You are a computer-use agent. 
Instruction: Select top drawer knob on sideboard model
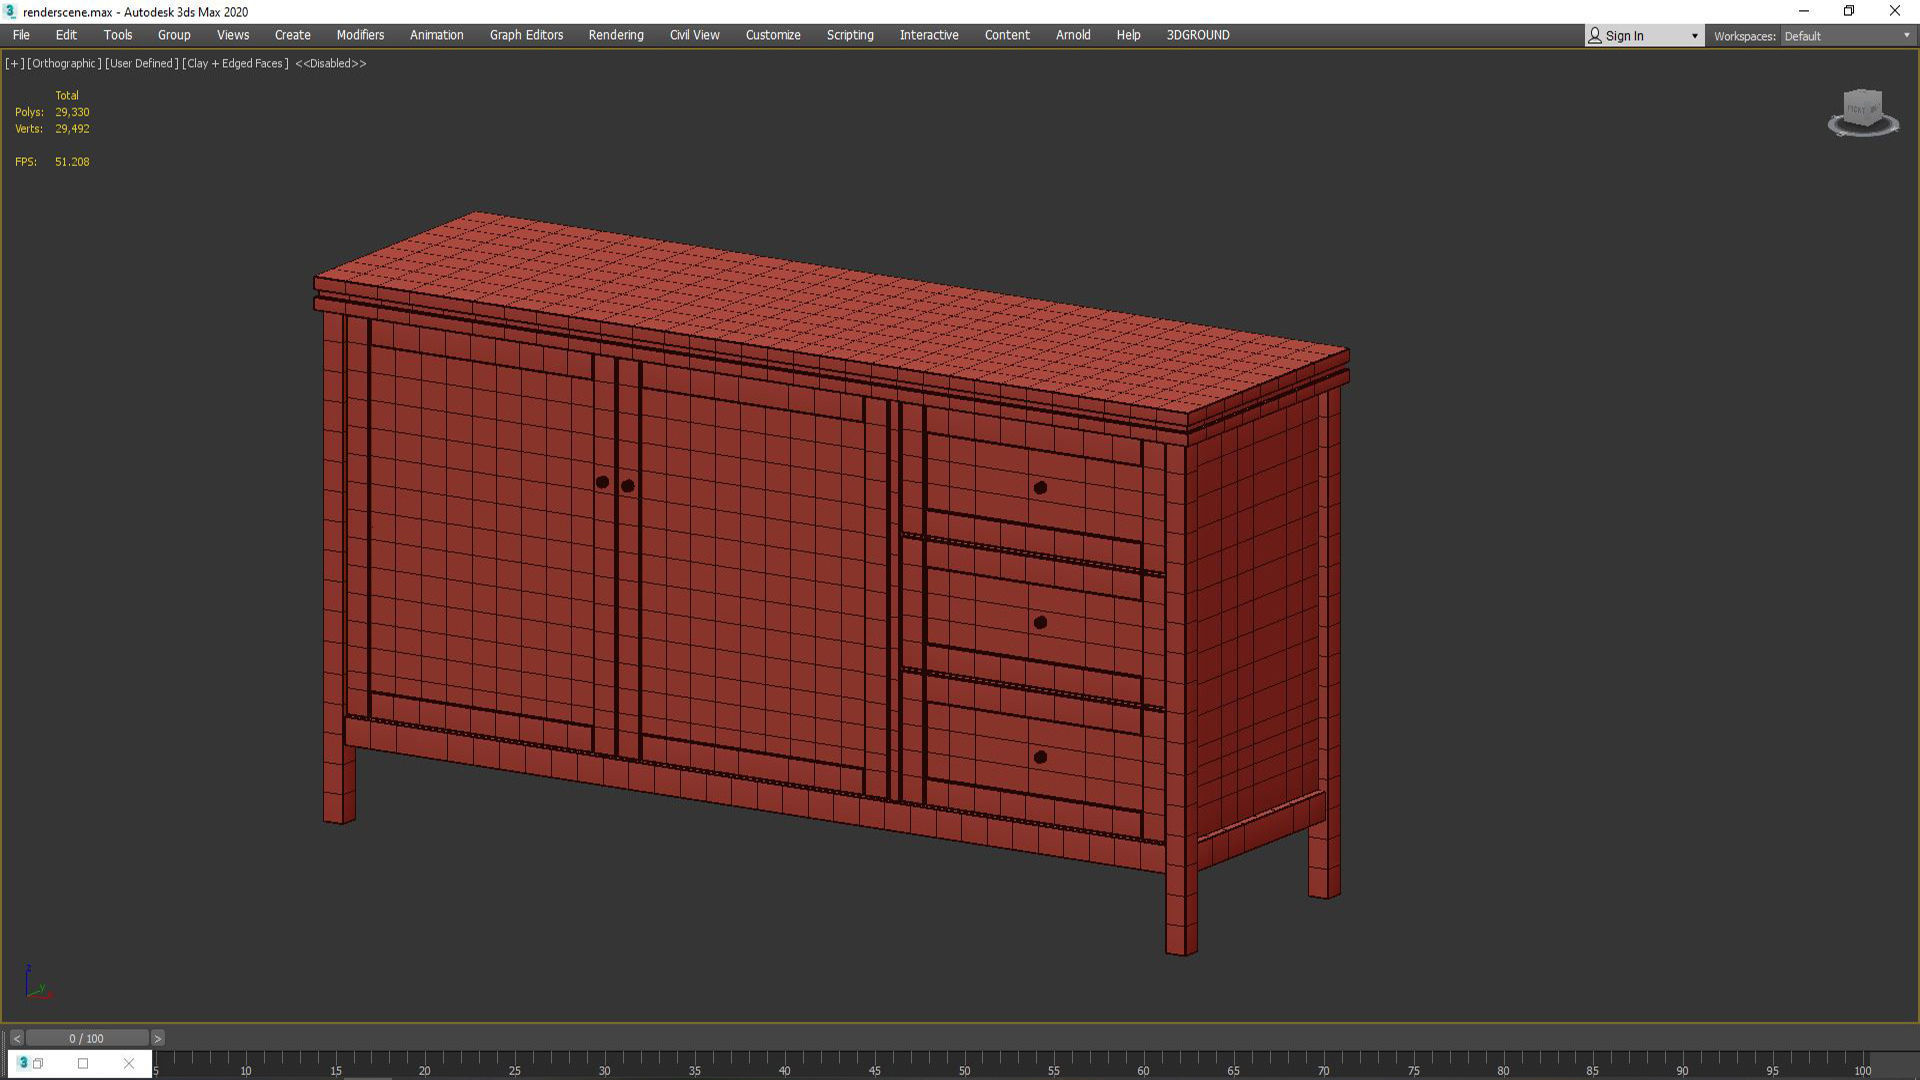(x=1040, y=488)
